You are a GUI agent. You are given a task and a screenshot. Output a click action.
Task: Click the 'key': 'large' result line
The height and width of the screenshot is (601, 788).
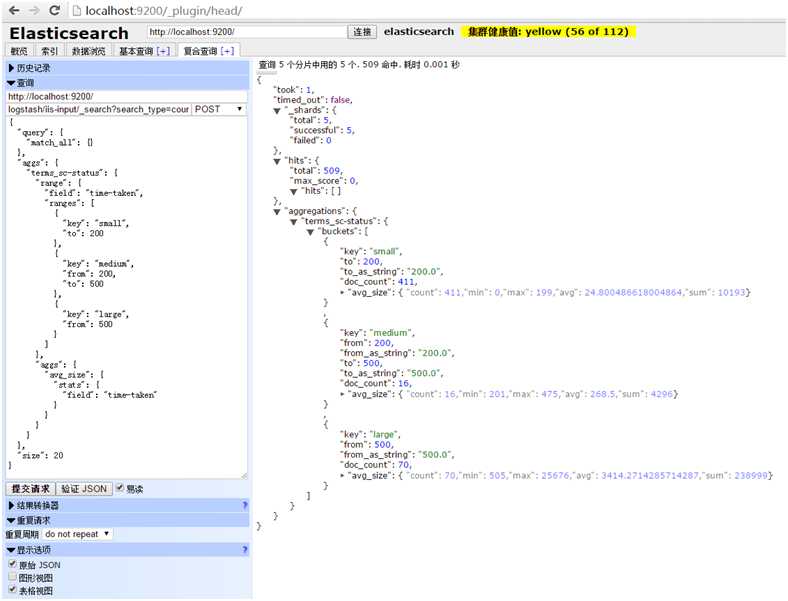pos(371,434)
